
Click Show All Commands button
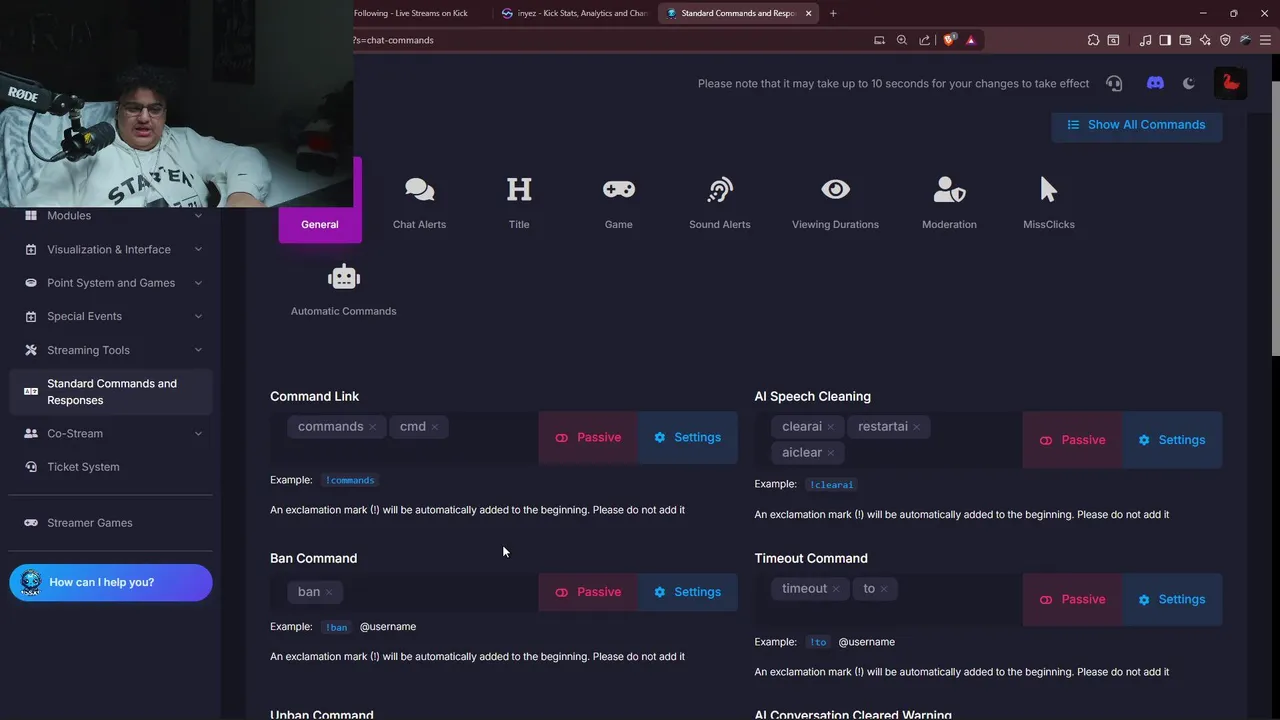click(1136, 125)
